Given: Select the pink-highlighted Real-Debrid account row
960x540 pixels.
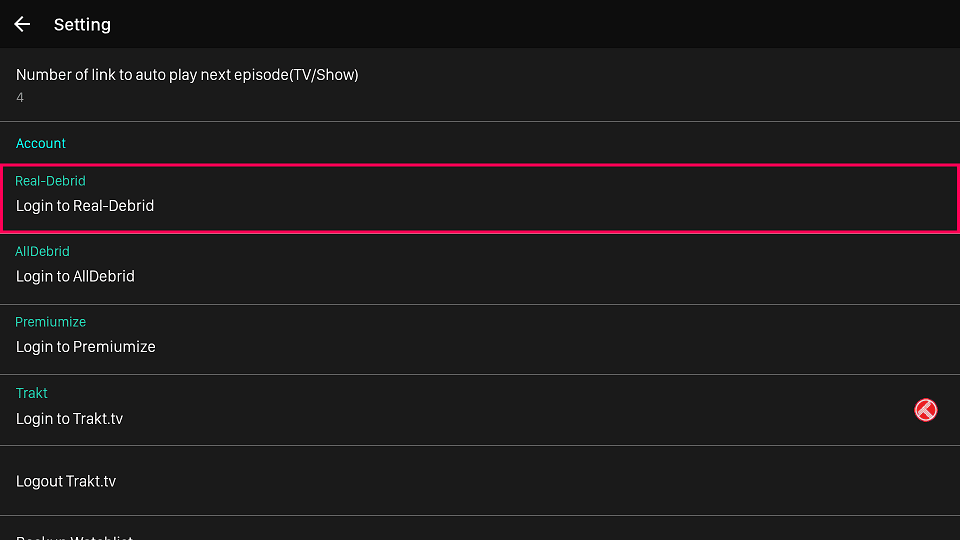Looking at the screenshot, I should [x=480, y=198].
